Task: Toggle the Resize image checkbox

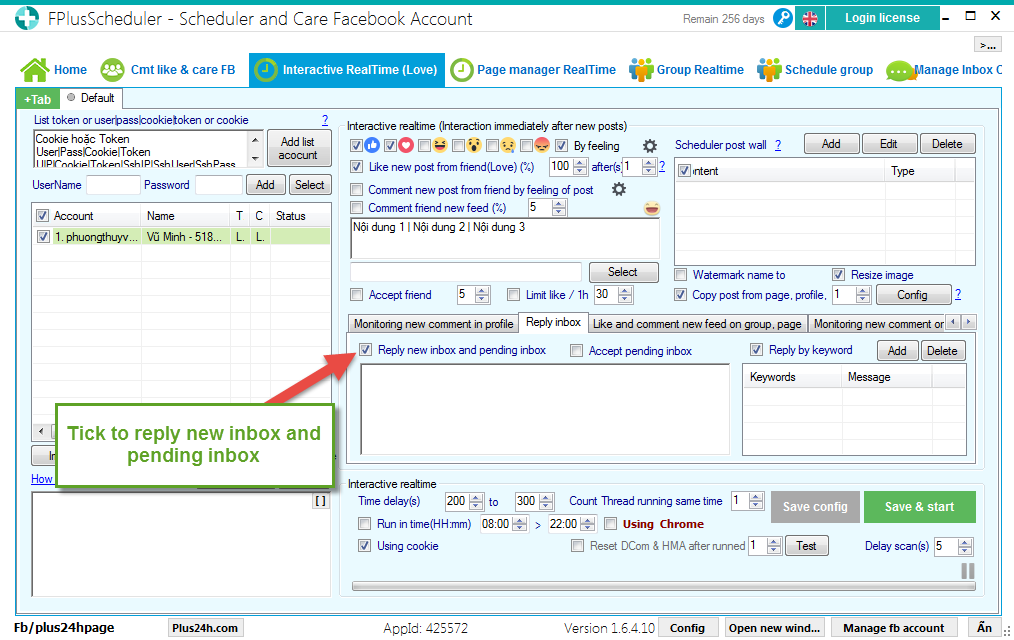Action: coord(839,274)
